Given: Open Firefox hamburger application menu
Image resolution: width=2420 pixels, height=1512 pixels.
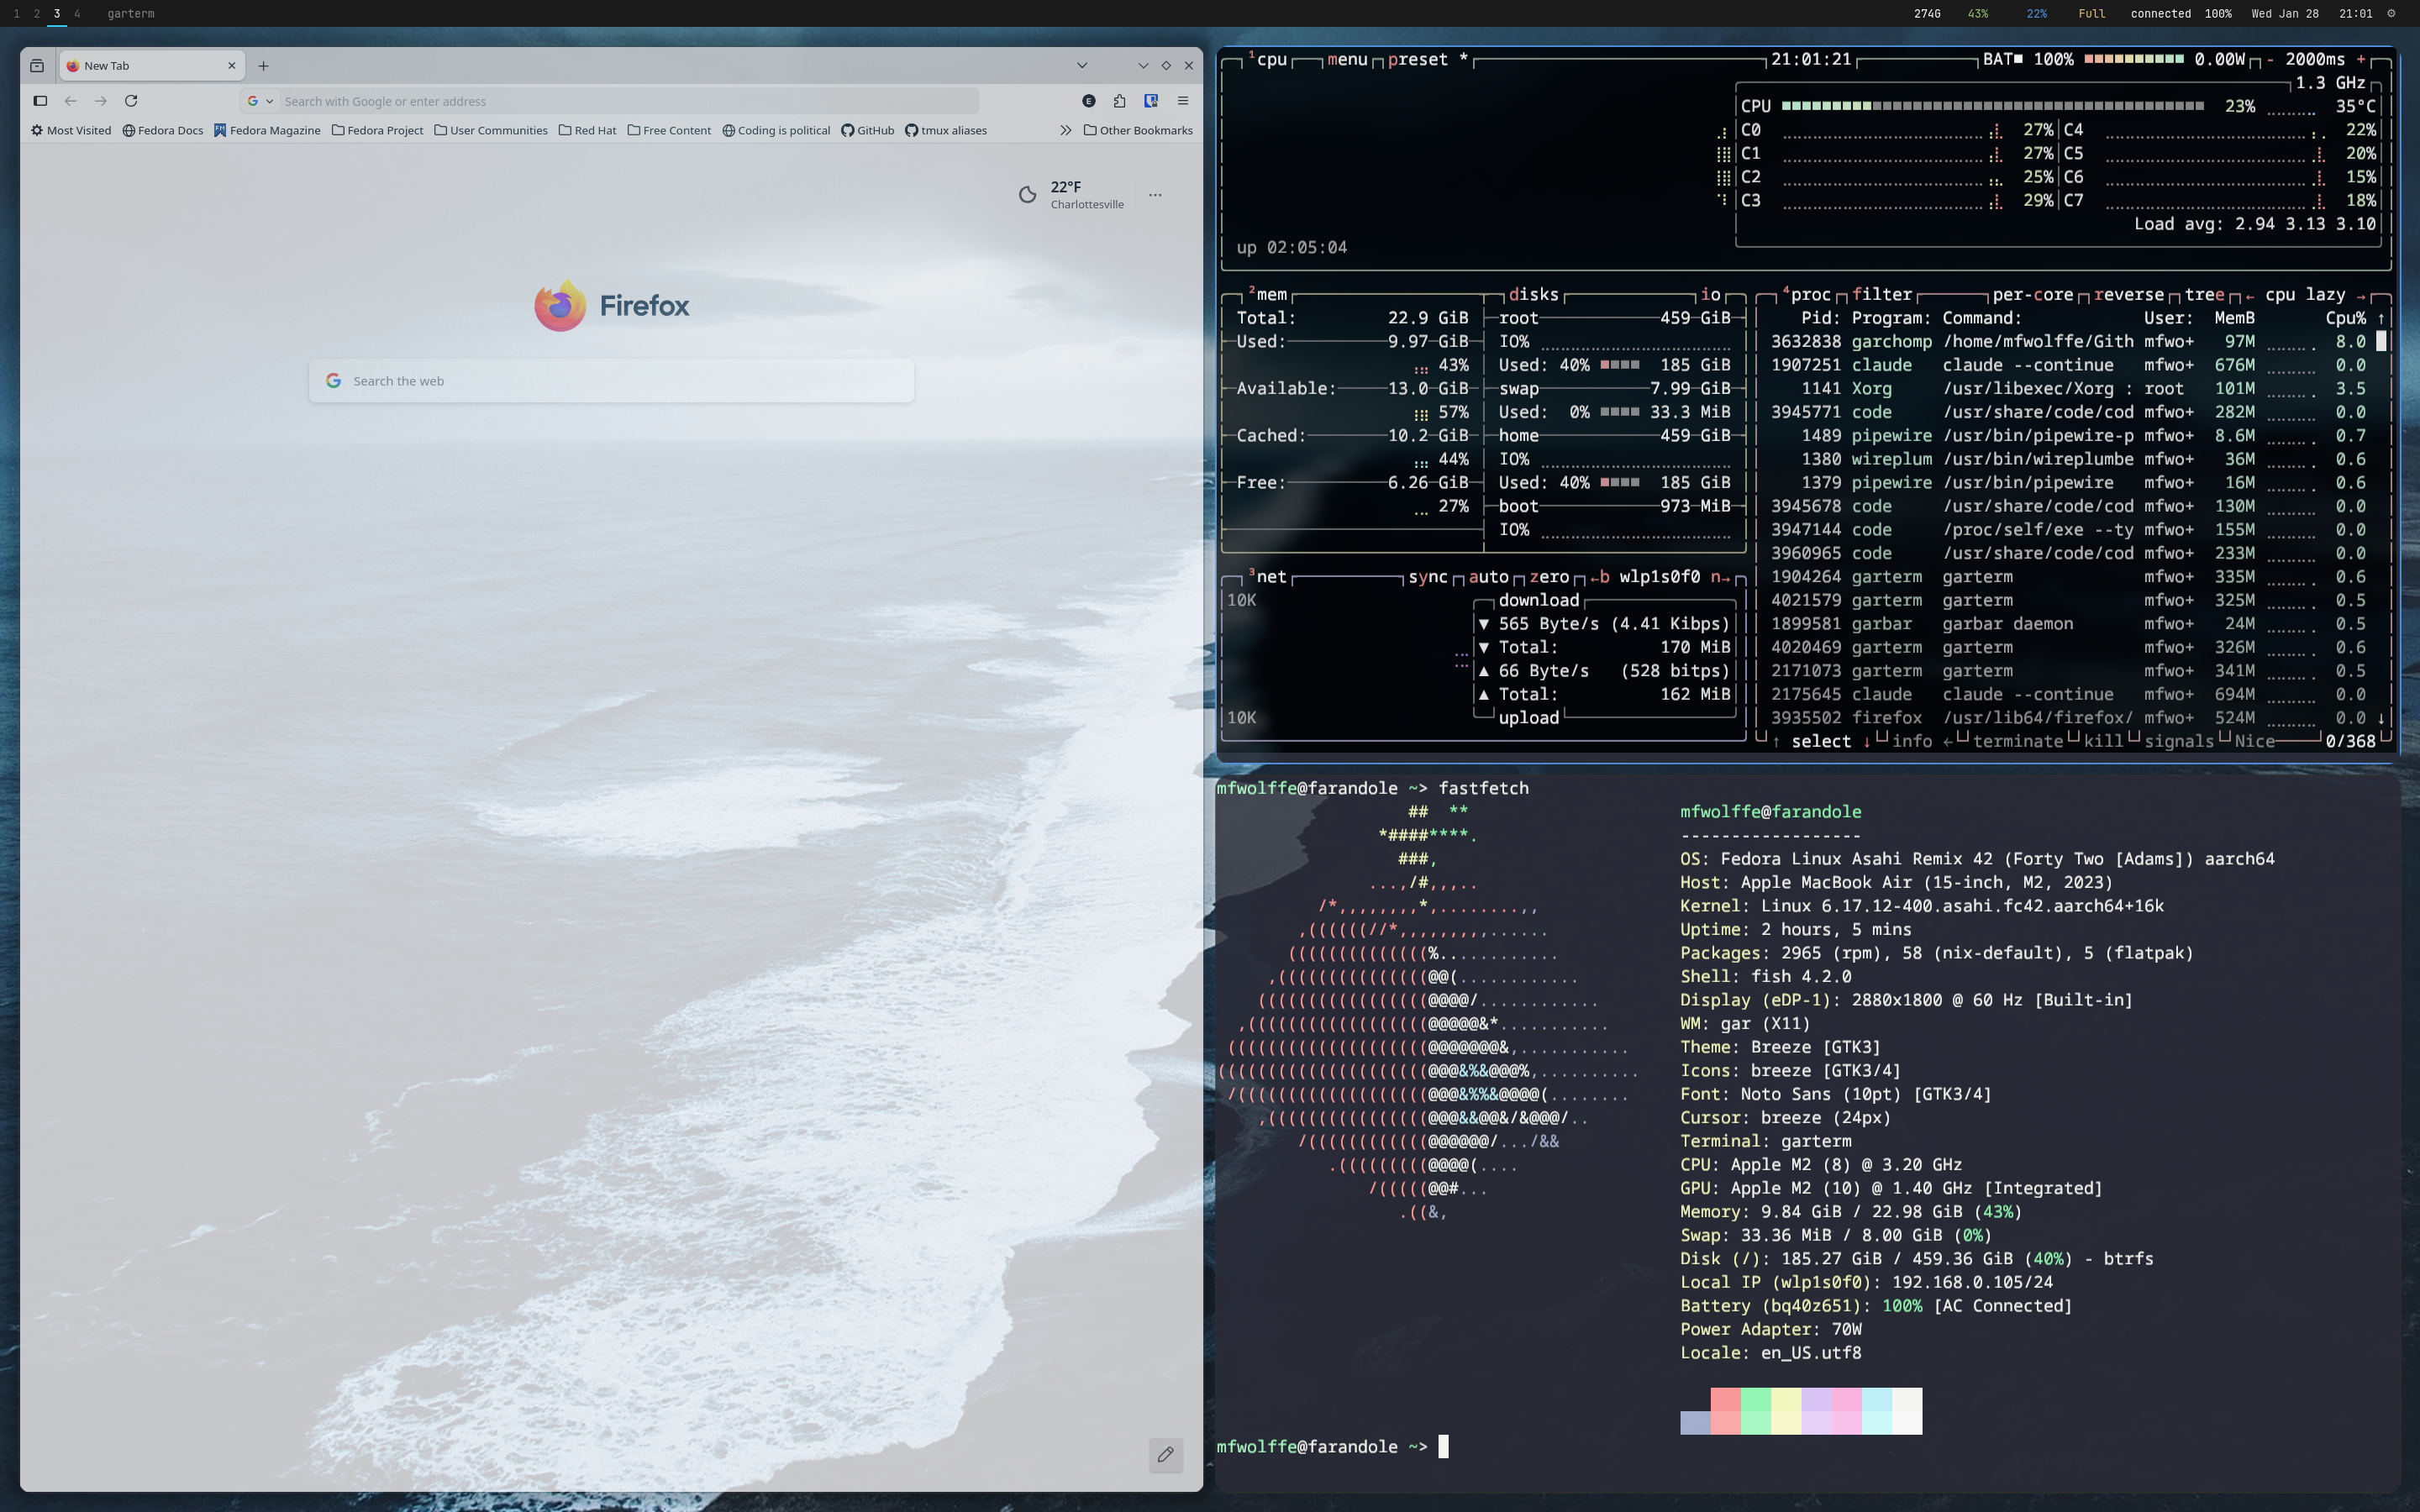Looking at the screenshot, I should click(x=1183, y=101).
